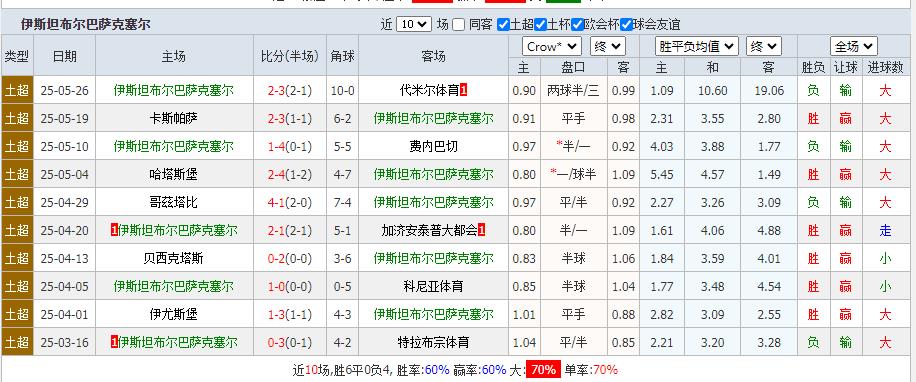This screenshot has width=916, height=382.
Task: Open the recent matches count dropdown (10)
Action: tap(414, 24)
